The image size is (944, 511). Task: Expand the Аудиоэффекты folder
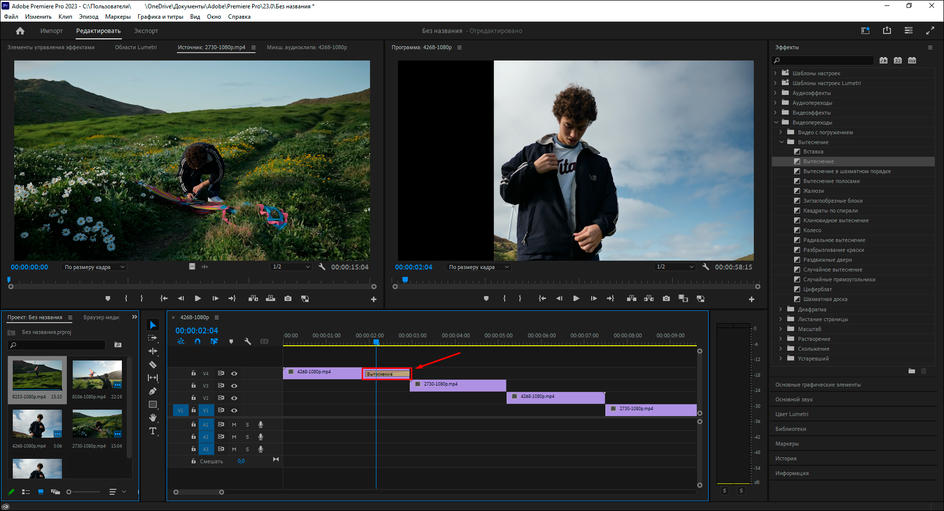(775, 93)
